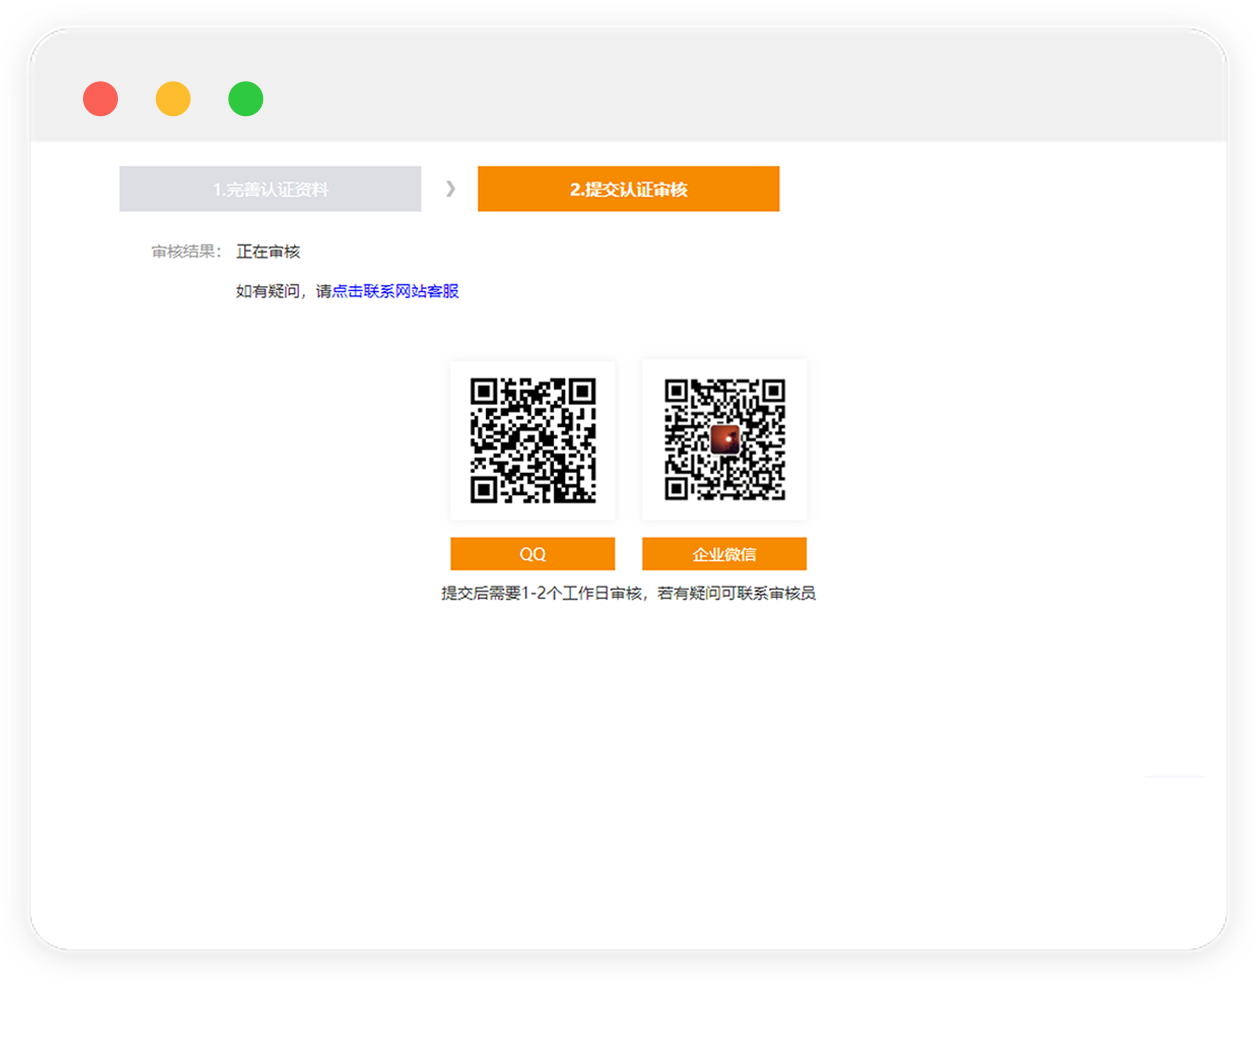Close the window with the red button
This screenshot has width=1256, height=1040.
100,99
